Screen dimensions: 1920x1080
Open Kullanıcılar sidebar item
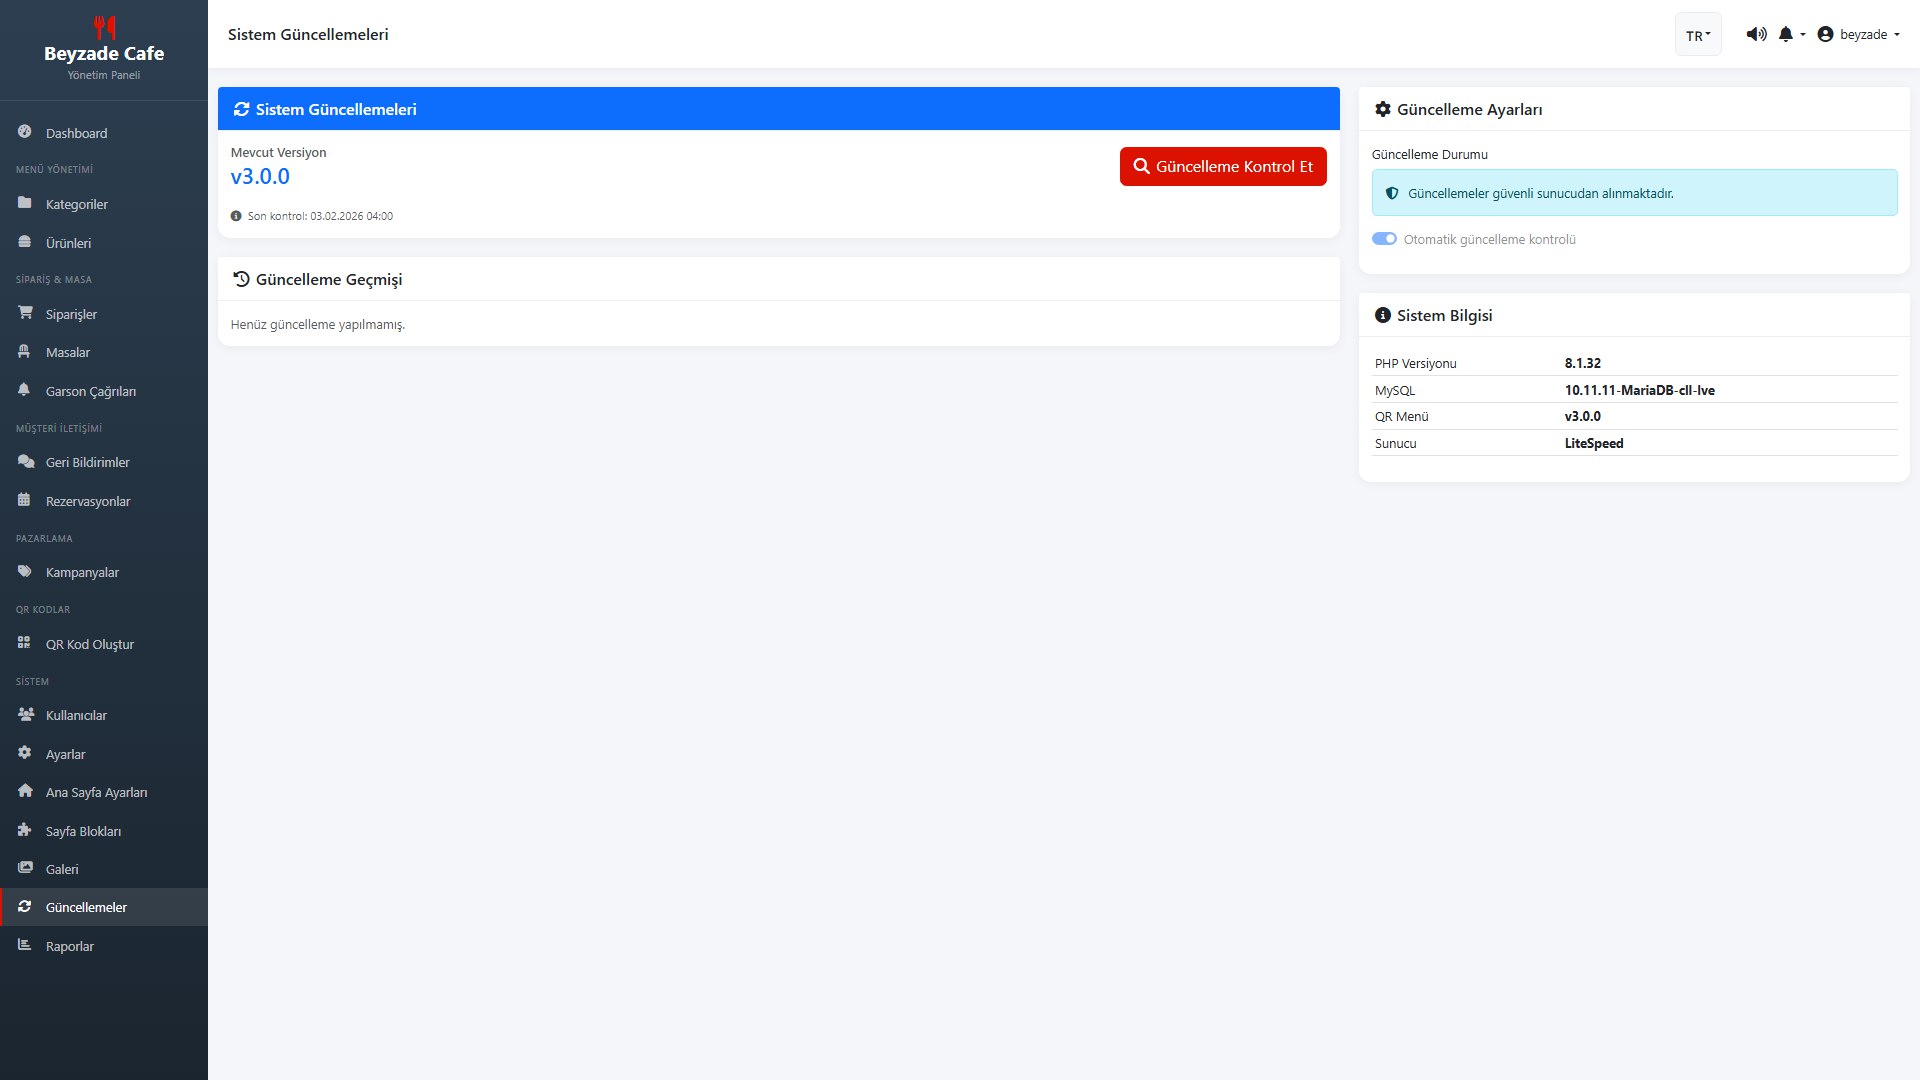point(76,715)
